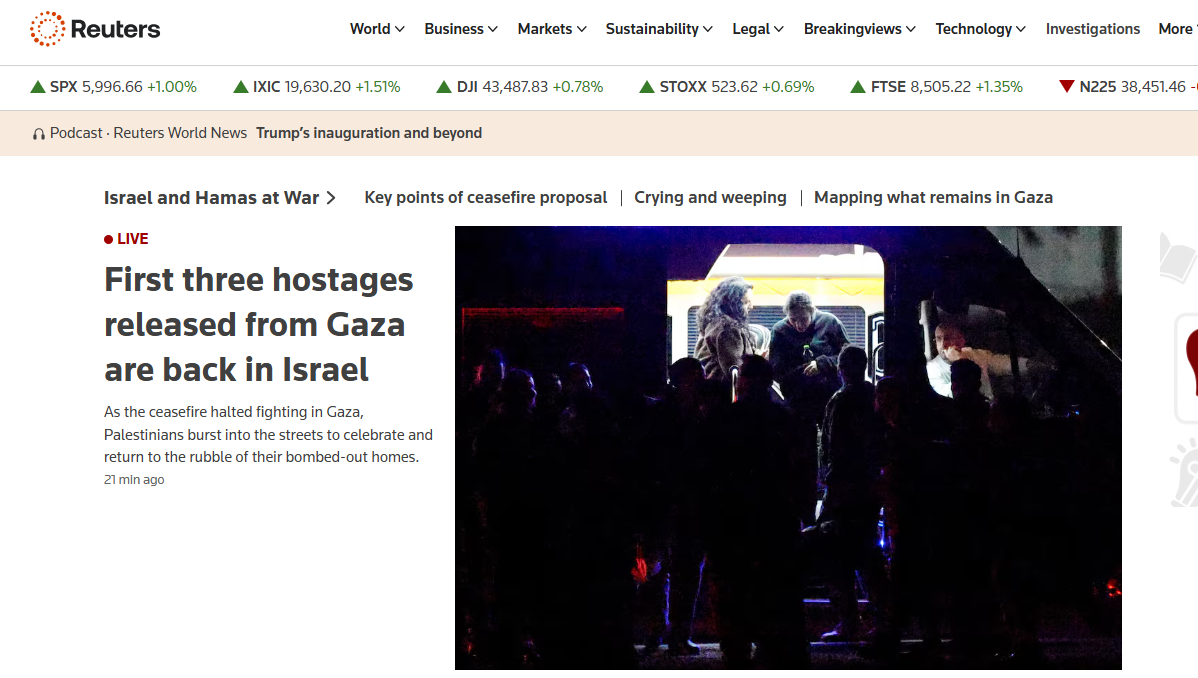Image resolution: width=1198 pixels, height=678 pixels.
Task: Open the Technology dropdown menu
Action: [x=980, y=29]
